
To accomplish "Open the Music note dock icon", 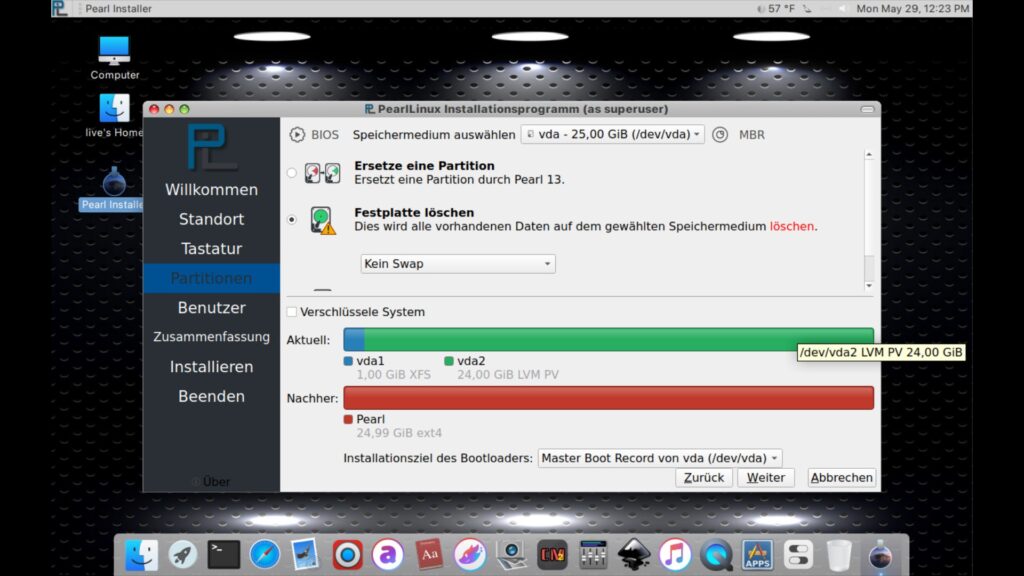I will (675, 554).
